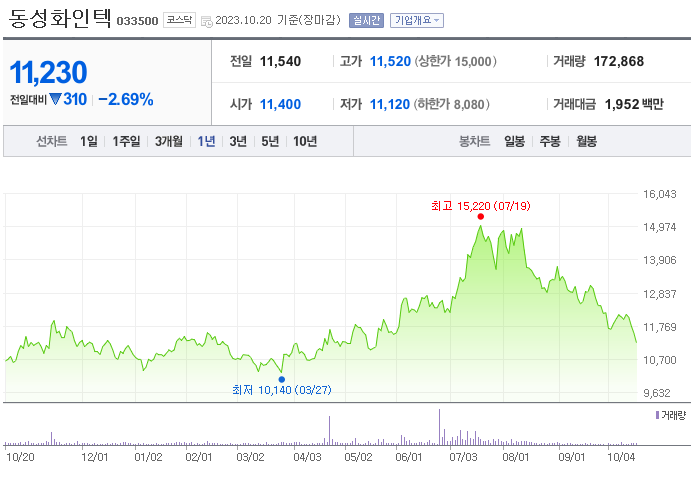691x479 pixels.
Task: Click the -2.69% change value
Action: (126, 100)
